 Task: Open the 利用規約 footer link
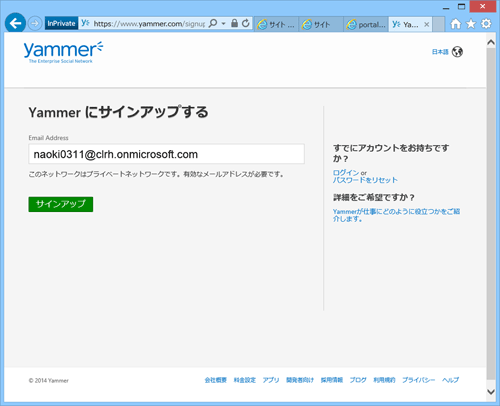pos(384,380)
